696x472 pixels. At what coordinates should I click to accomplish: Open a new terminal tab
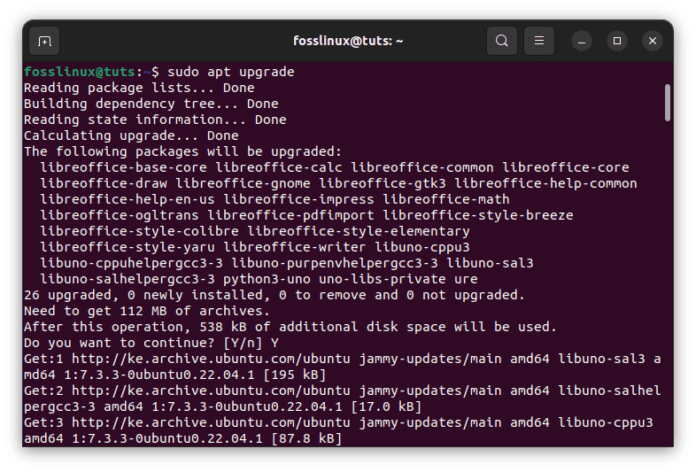[44, 41]
